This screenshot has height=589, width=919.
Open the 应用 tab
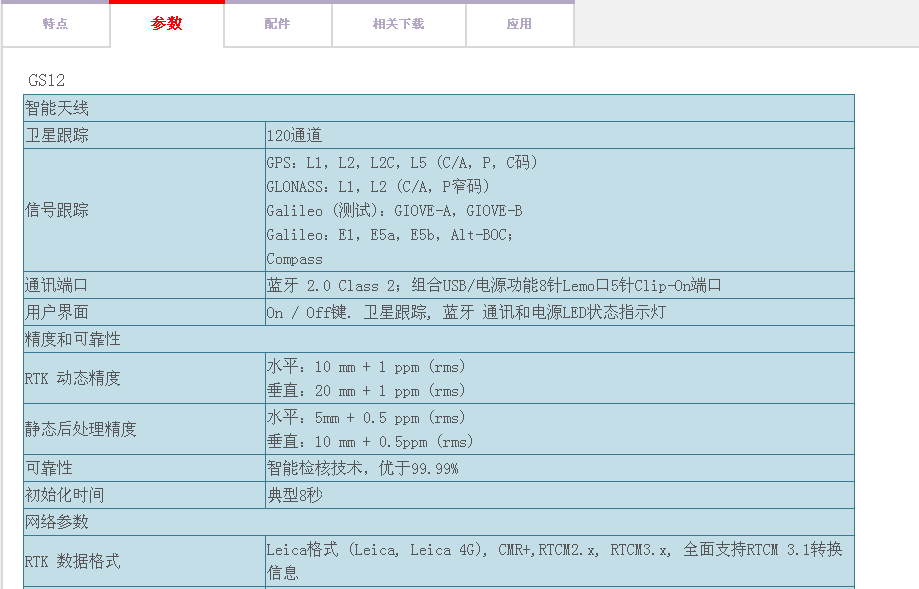click(x=519, y=24)
